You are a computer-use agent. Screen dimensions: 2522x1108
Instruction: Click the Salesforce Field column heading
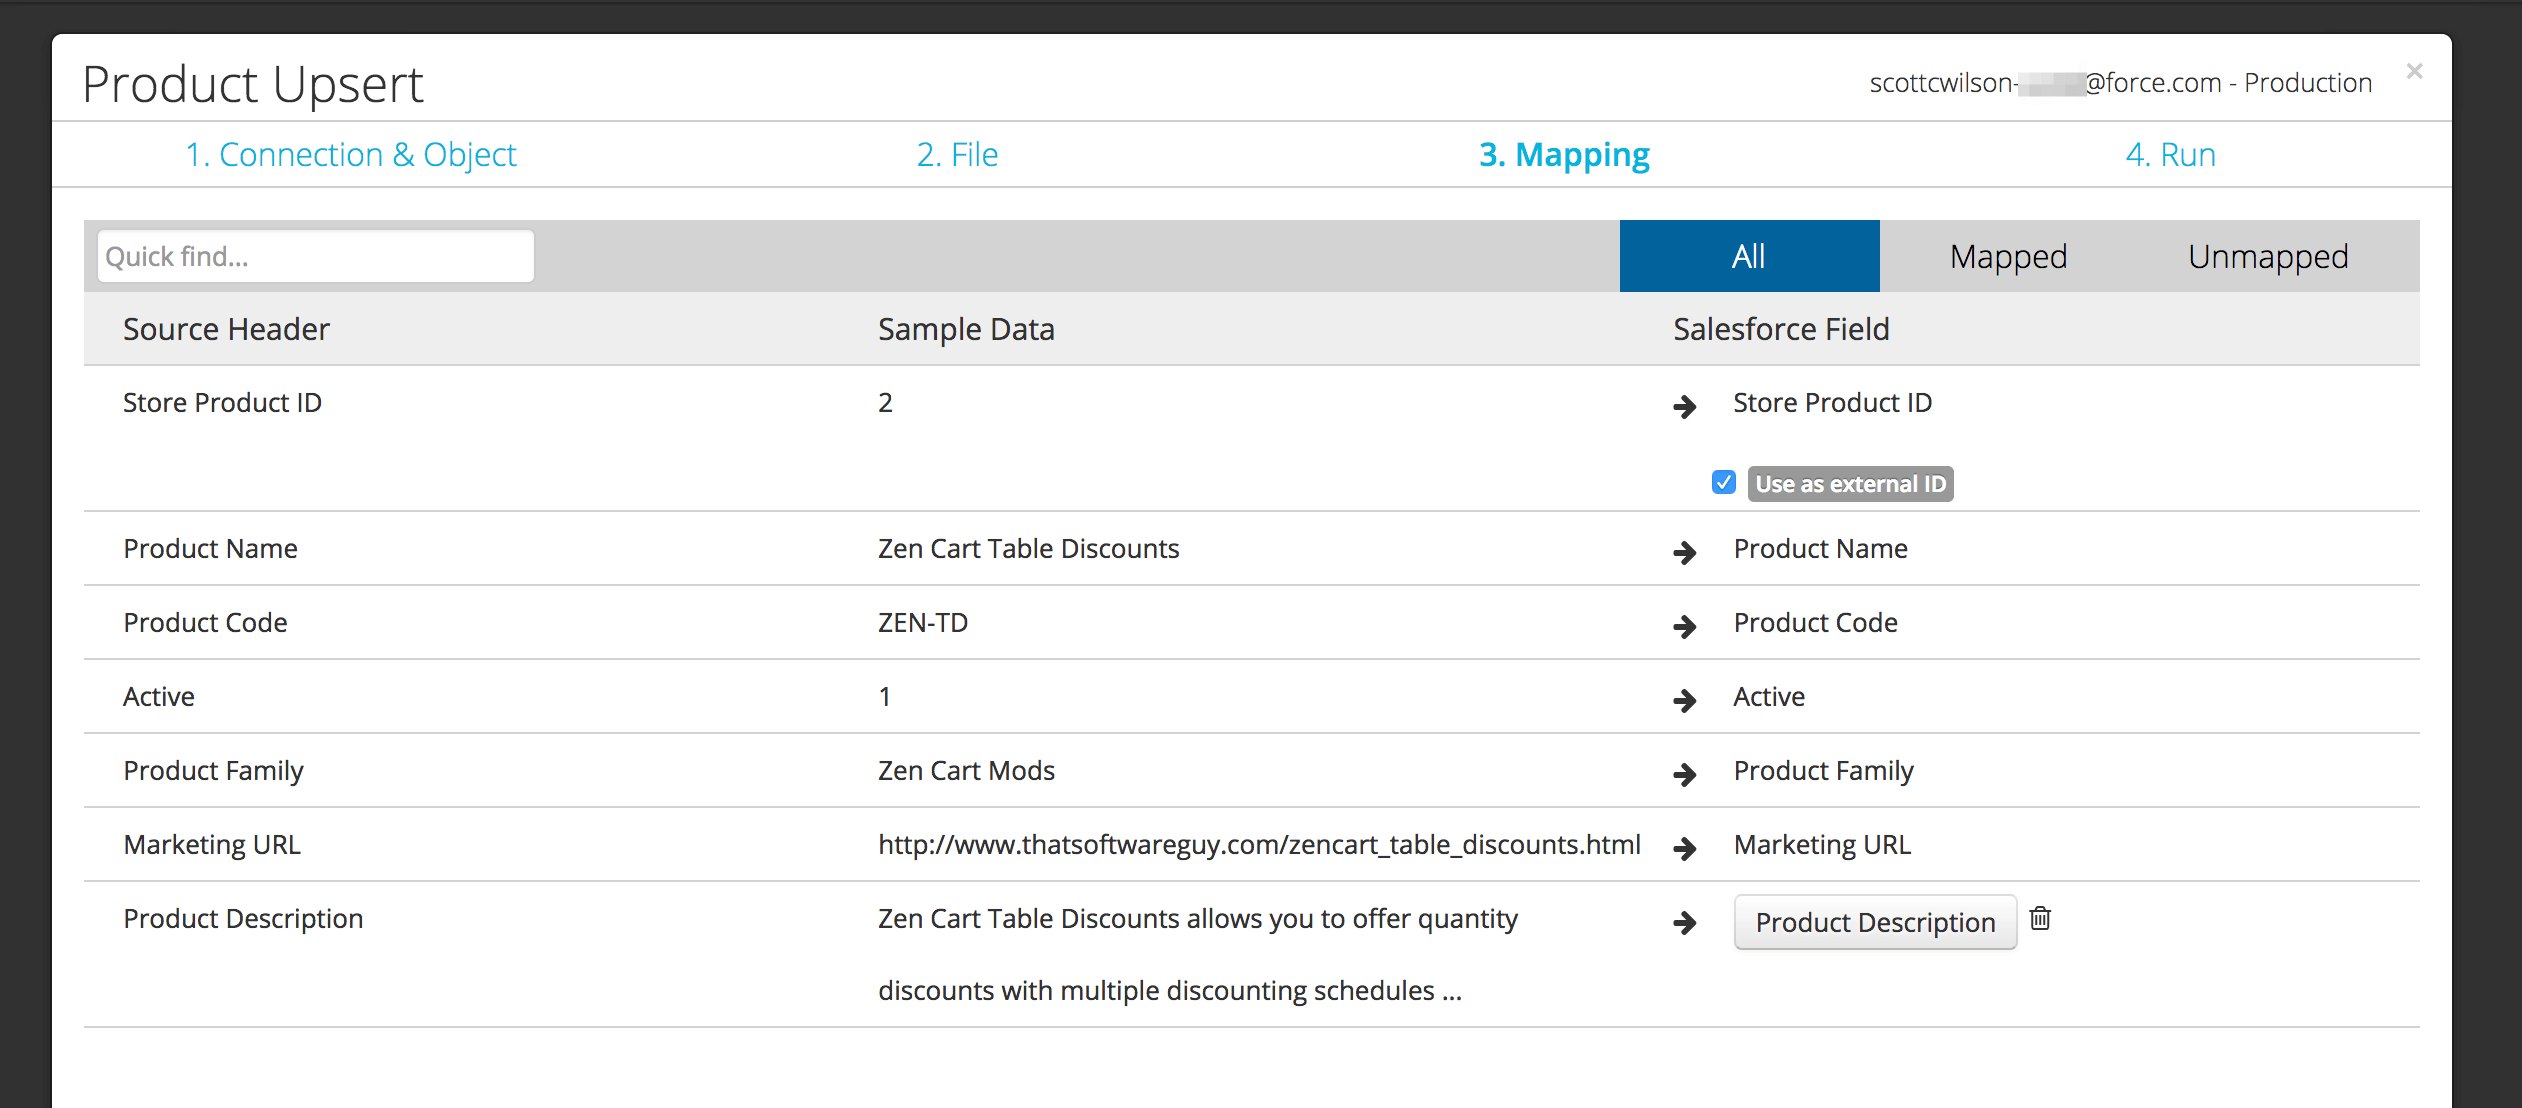pos(1781,329)
